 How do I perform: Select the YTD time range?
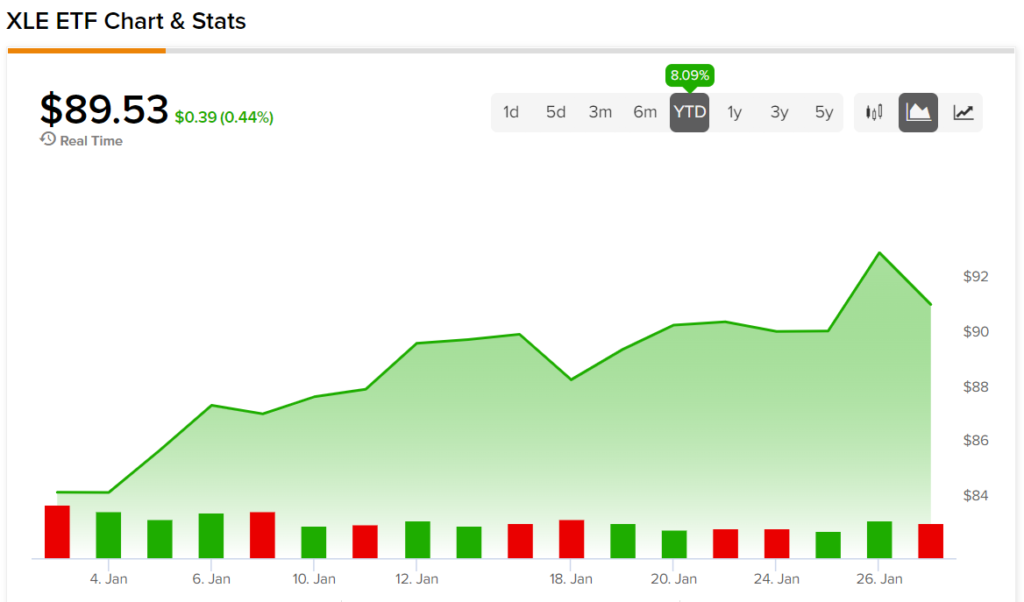pyautogui.click(x=690, y=112)
